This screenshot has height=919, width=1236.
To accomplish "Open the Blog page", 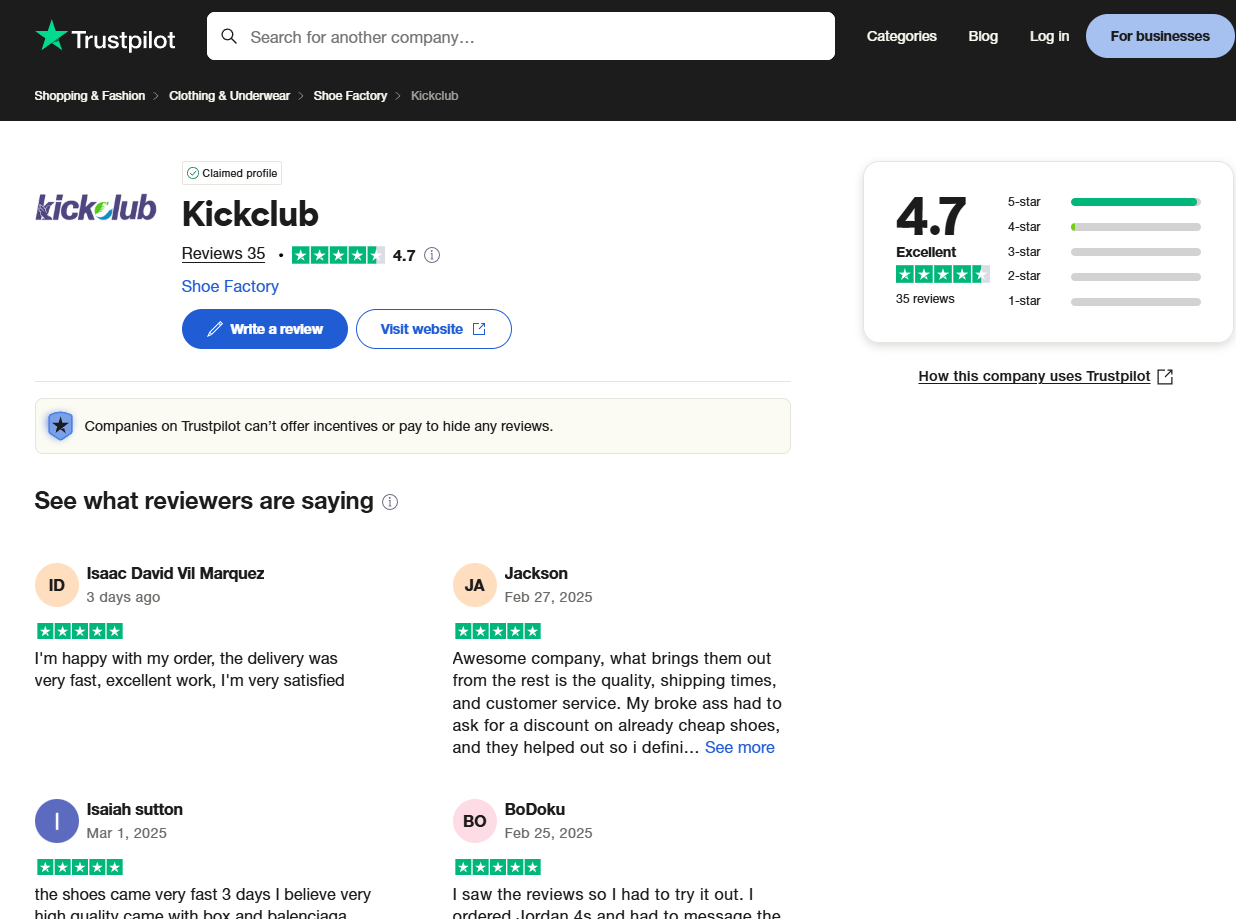I will 983,36.
